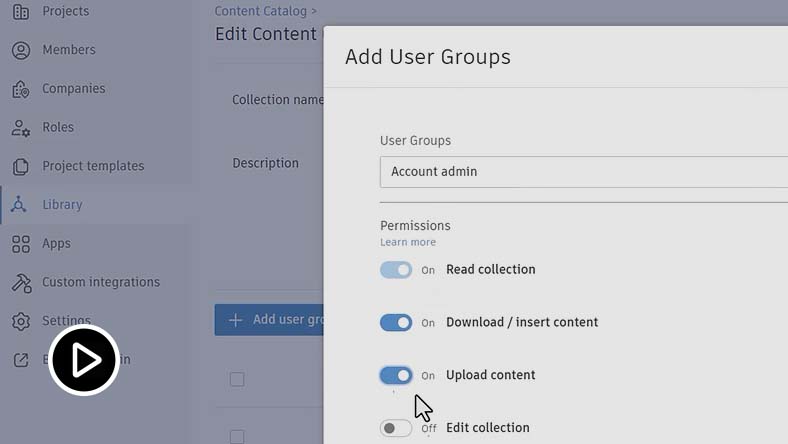Turn off Download / insert content switch
Image resolution: width=788 pixels, height=444 pixels.
pos(396,323)
